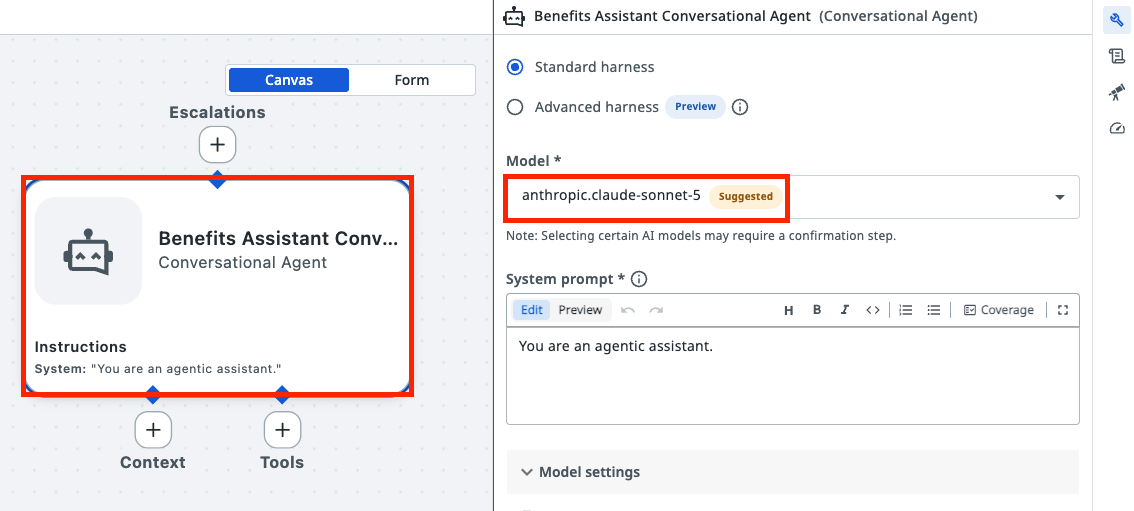The image size is (1134, 511).
Task: Click the Coverage button in editor toolbar
Action: 999,310
